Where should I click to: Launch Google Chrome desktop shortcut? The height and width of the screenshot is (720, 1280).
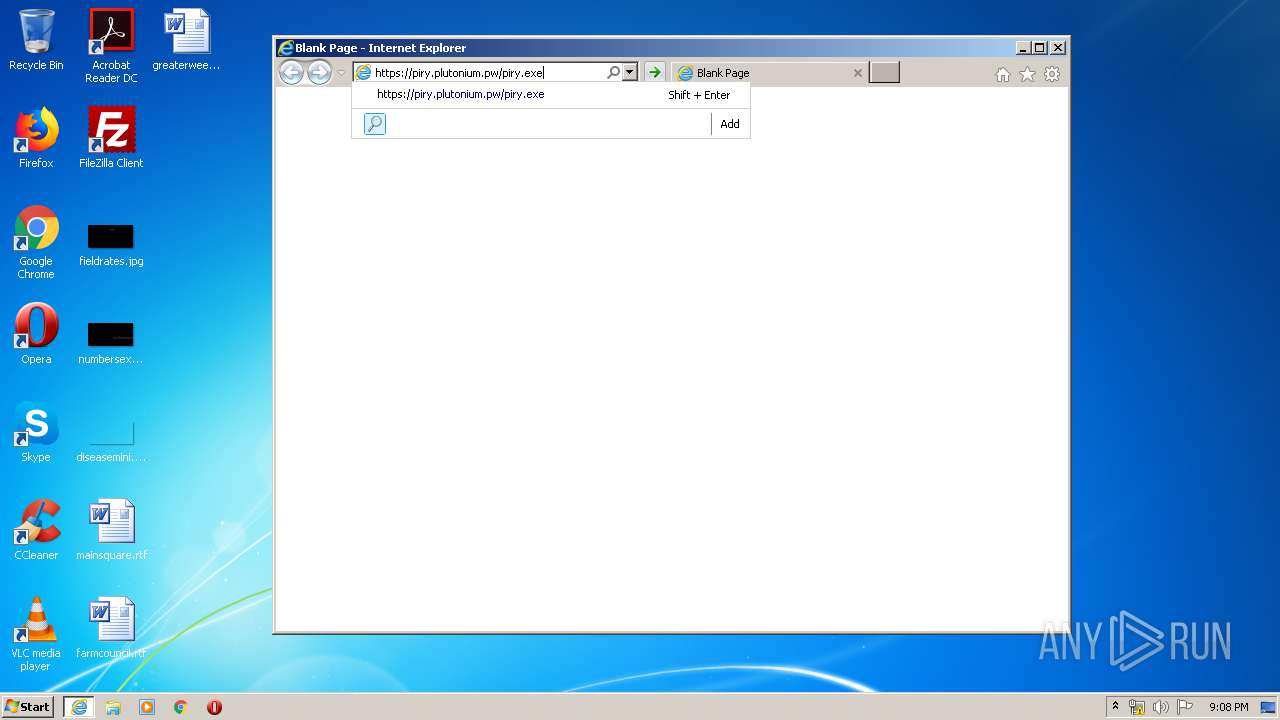(36, 242)
